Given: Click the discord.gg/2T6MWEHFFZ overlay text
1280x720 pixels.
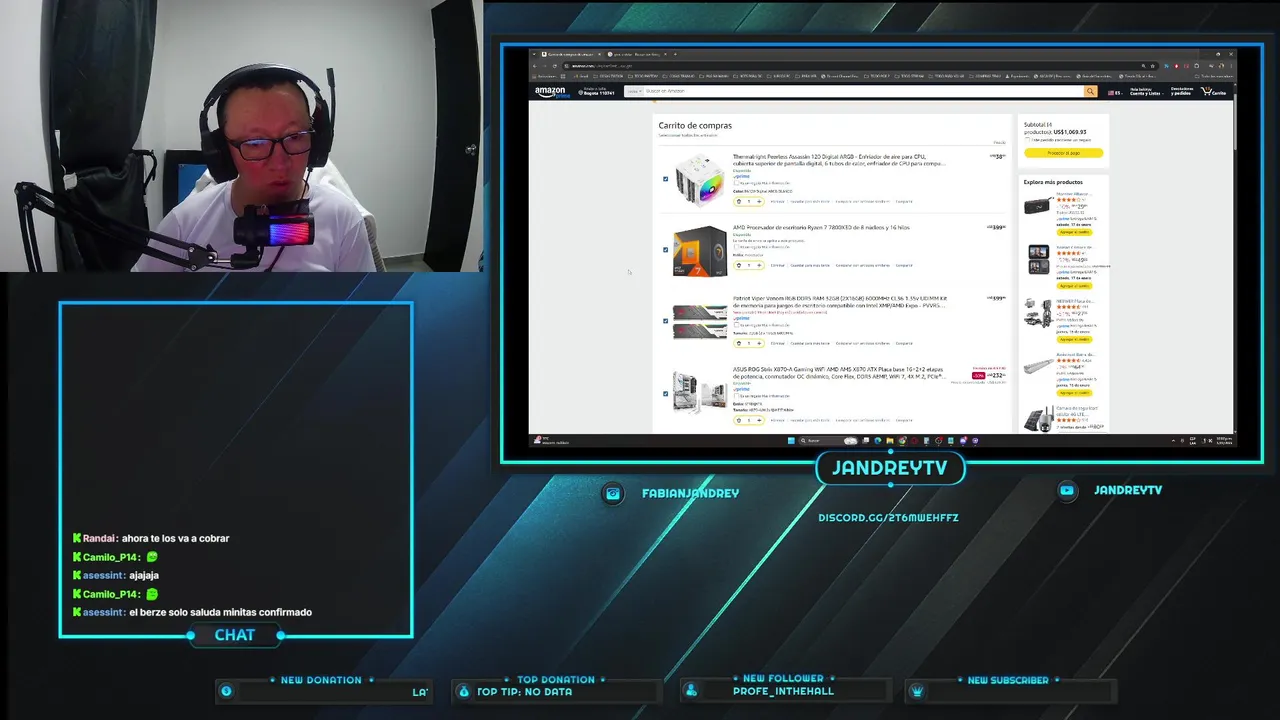Looking at the screenshot, I should click(x=888, y=518).
